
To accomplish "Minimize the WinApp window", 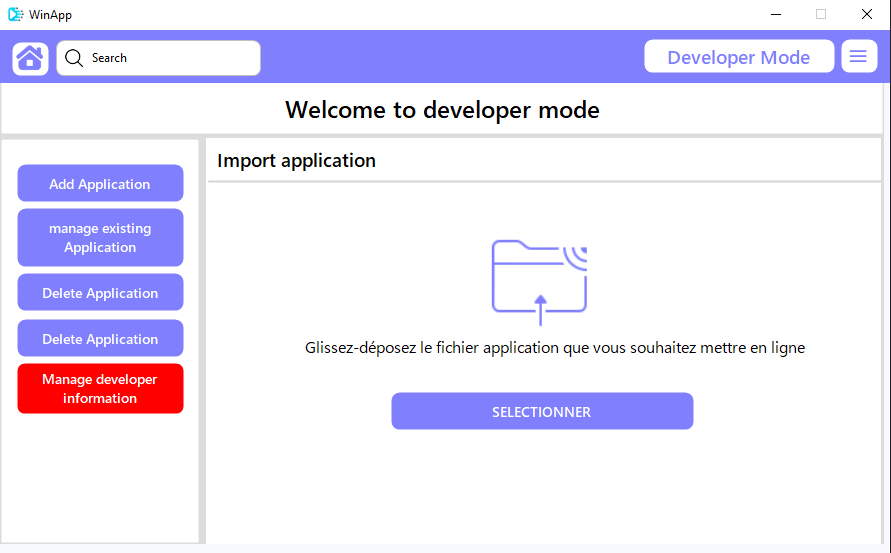I will (x=776, y=14).
